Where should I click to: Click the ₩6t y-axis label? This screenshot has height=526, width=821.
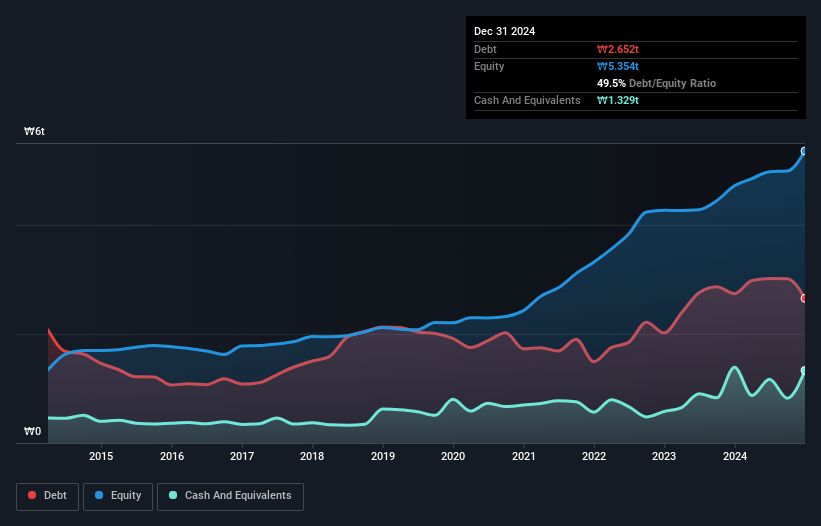35,131
